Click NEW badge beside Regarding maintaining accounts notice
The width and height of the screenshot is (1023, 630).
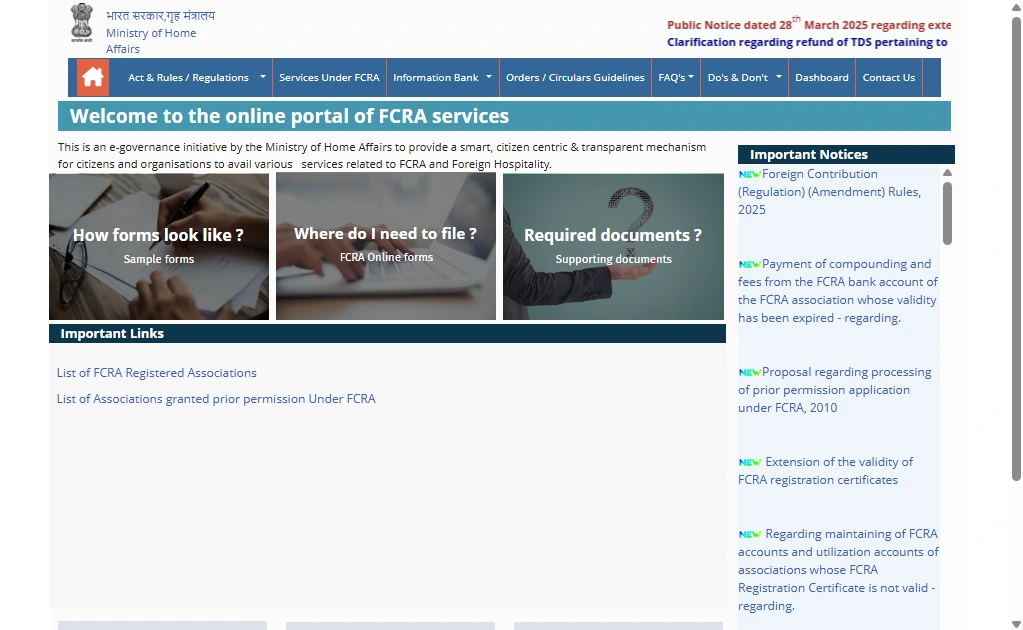tap(750, 534)
